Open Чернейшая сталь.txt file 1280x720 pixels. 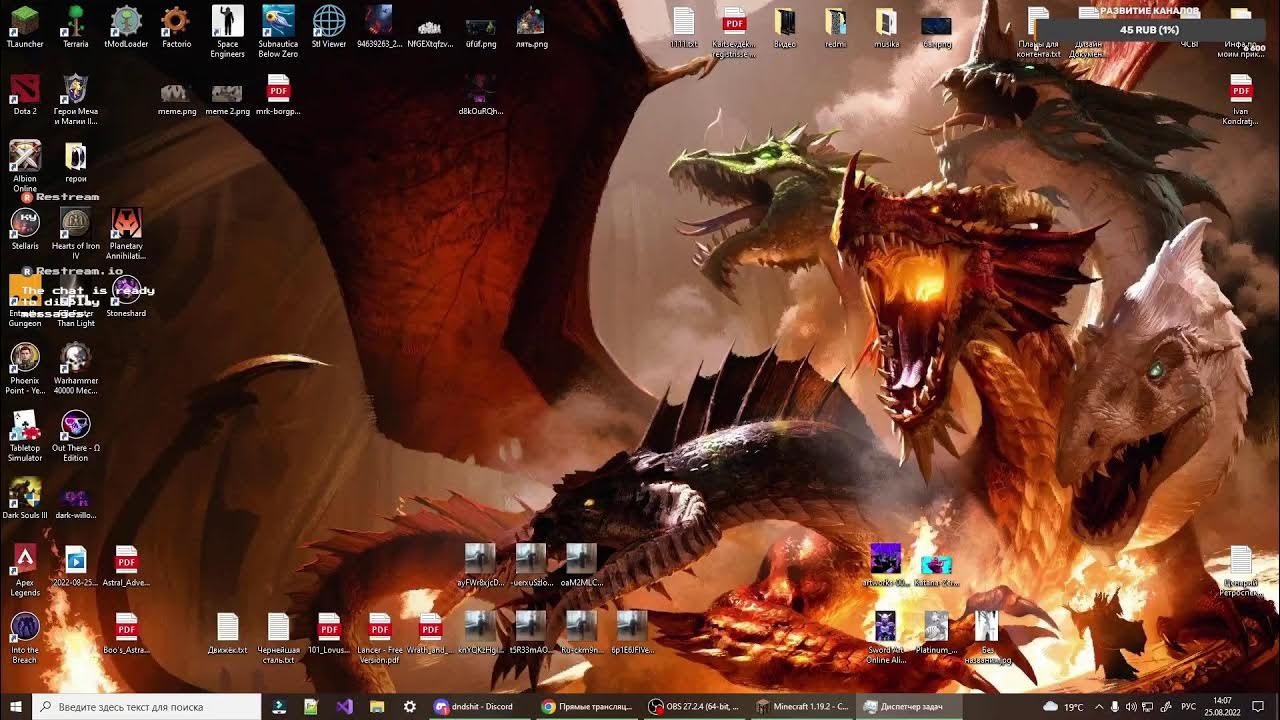[278, 637]
